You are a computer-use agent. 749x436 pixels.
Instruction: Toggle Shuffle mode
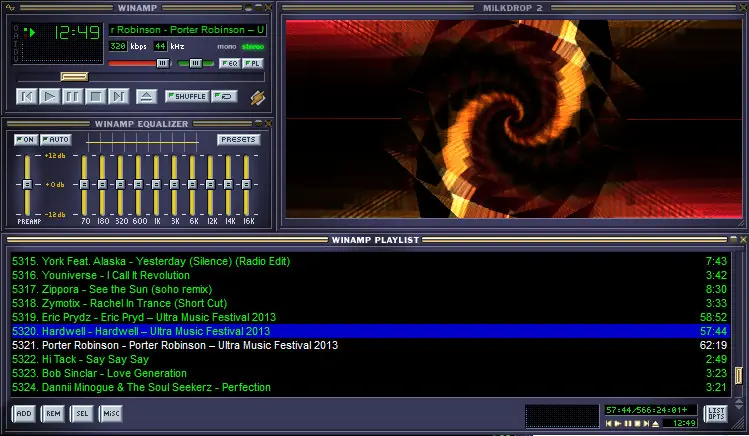click(186, 96)
